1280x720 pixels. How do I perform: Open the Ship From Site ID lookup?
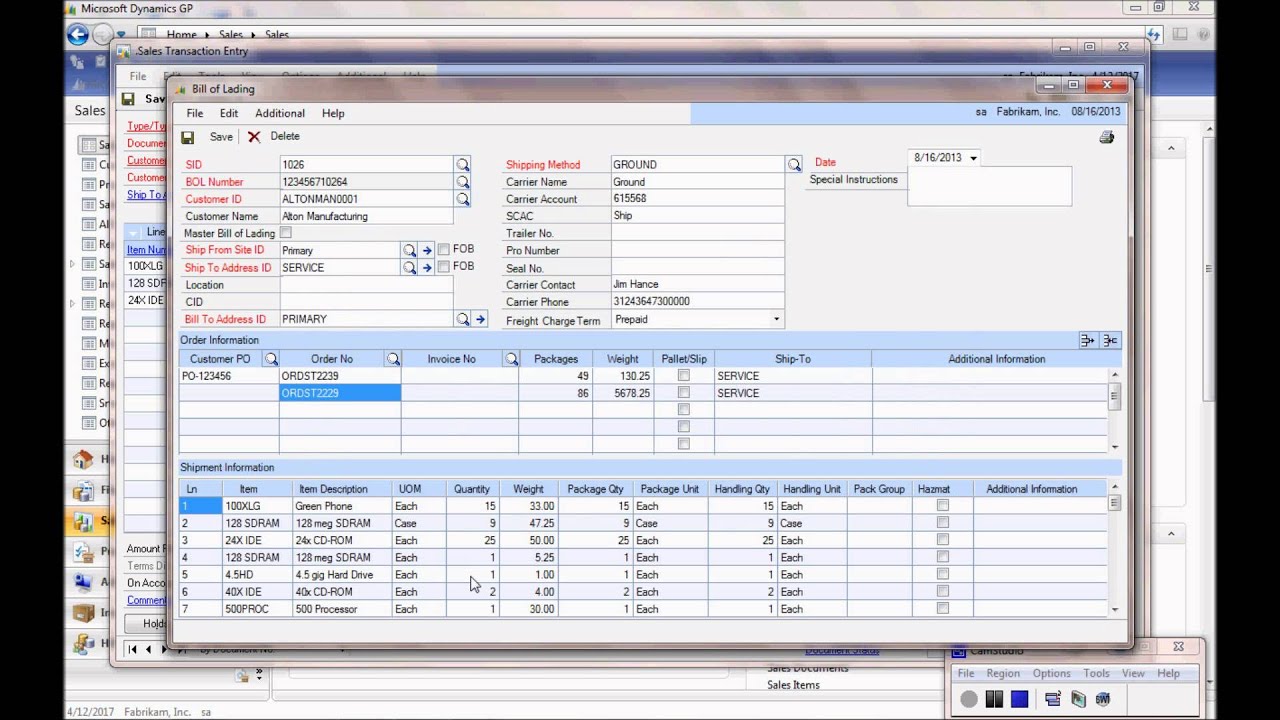[409, 250]
